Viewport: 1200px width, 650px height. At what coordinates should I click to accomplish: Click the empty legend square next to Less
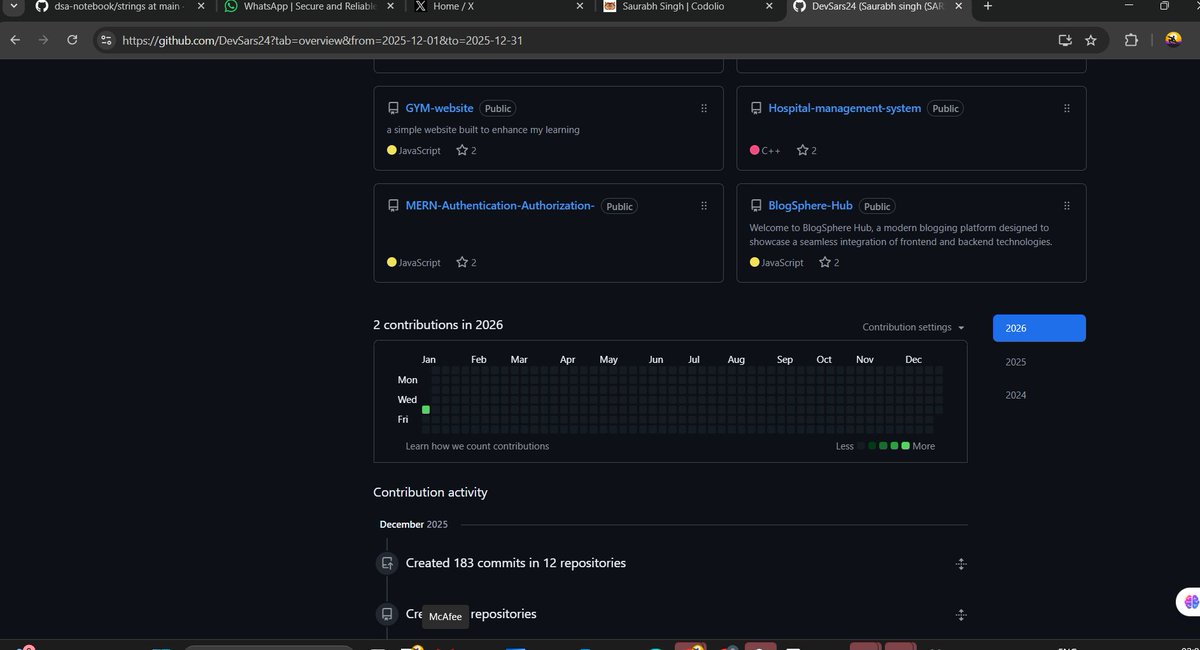tap(862, 446)
